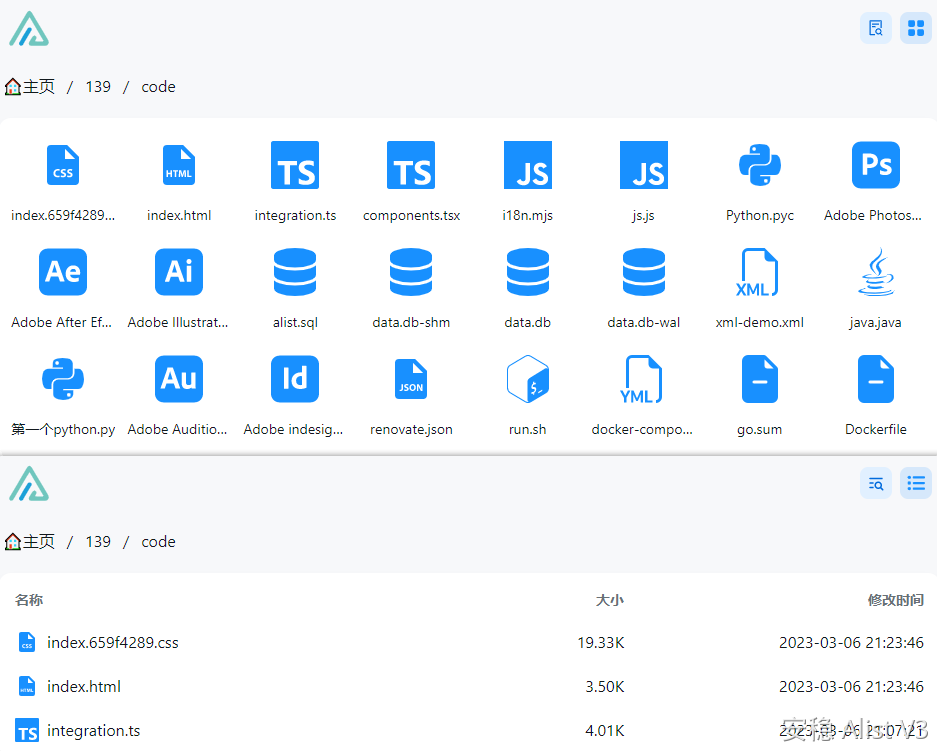The height and width of the screenshot is (751, 937).
Task: Go to 主页 in the top breadcrumb
Action: coord(31,87)
